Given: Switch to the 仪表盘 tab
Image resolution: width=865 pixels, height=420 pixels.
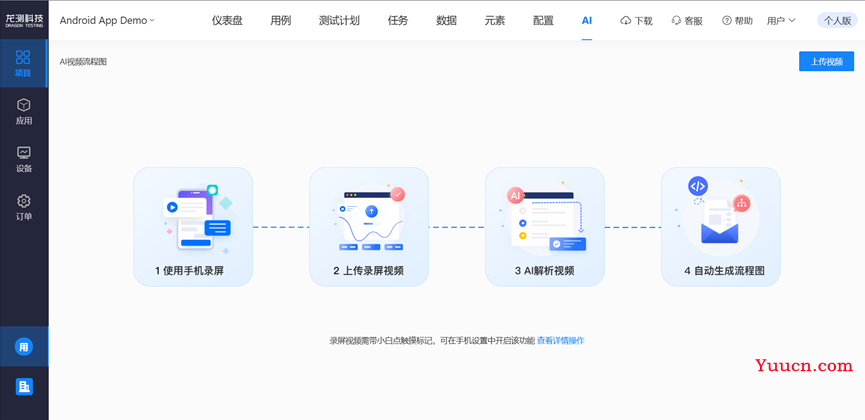Looking at the screenshot, I should (227, 20).
